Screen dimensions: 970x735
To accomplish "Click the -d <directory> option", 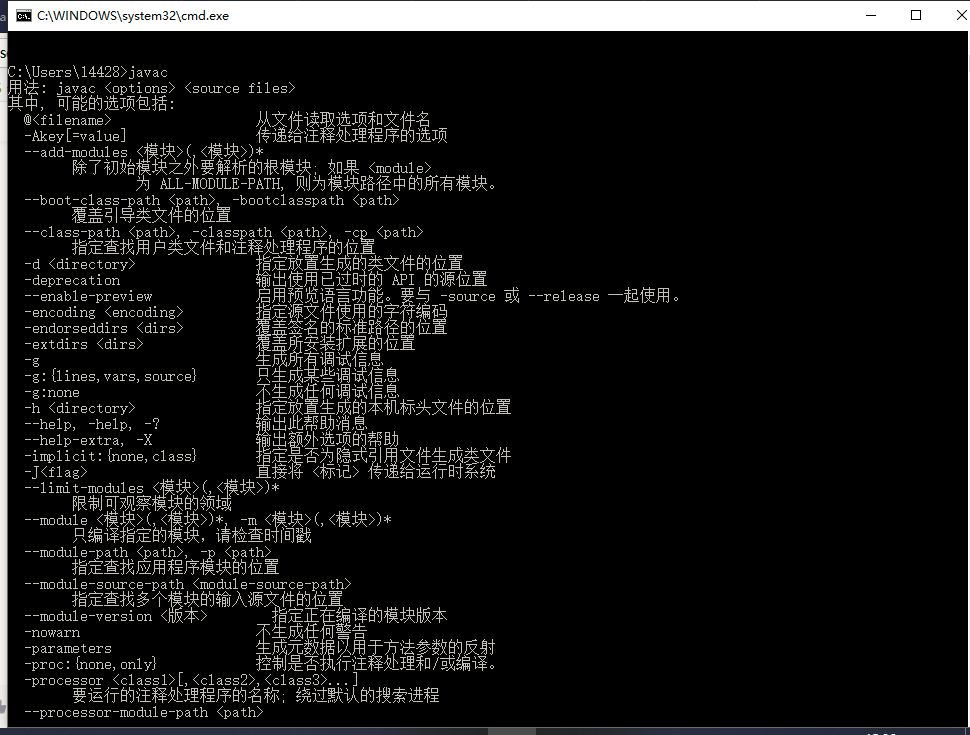I will tap(79, 264).
